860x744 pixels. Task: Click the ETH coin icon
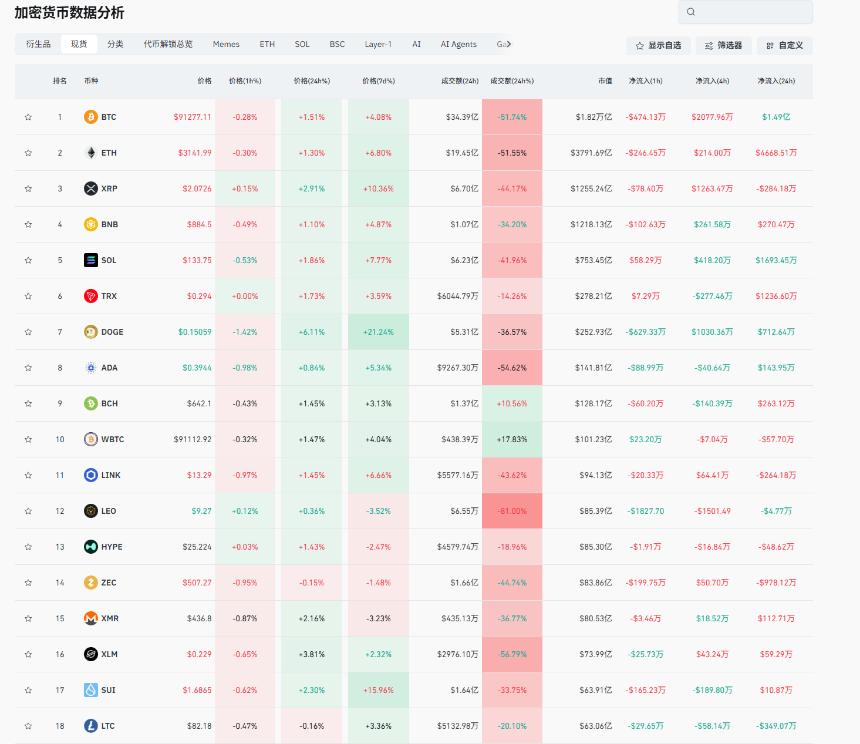[x=90, y=152]
